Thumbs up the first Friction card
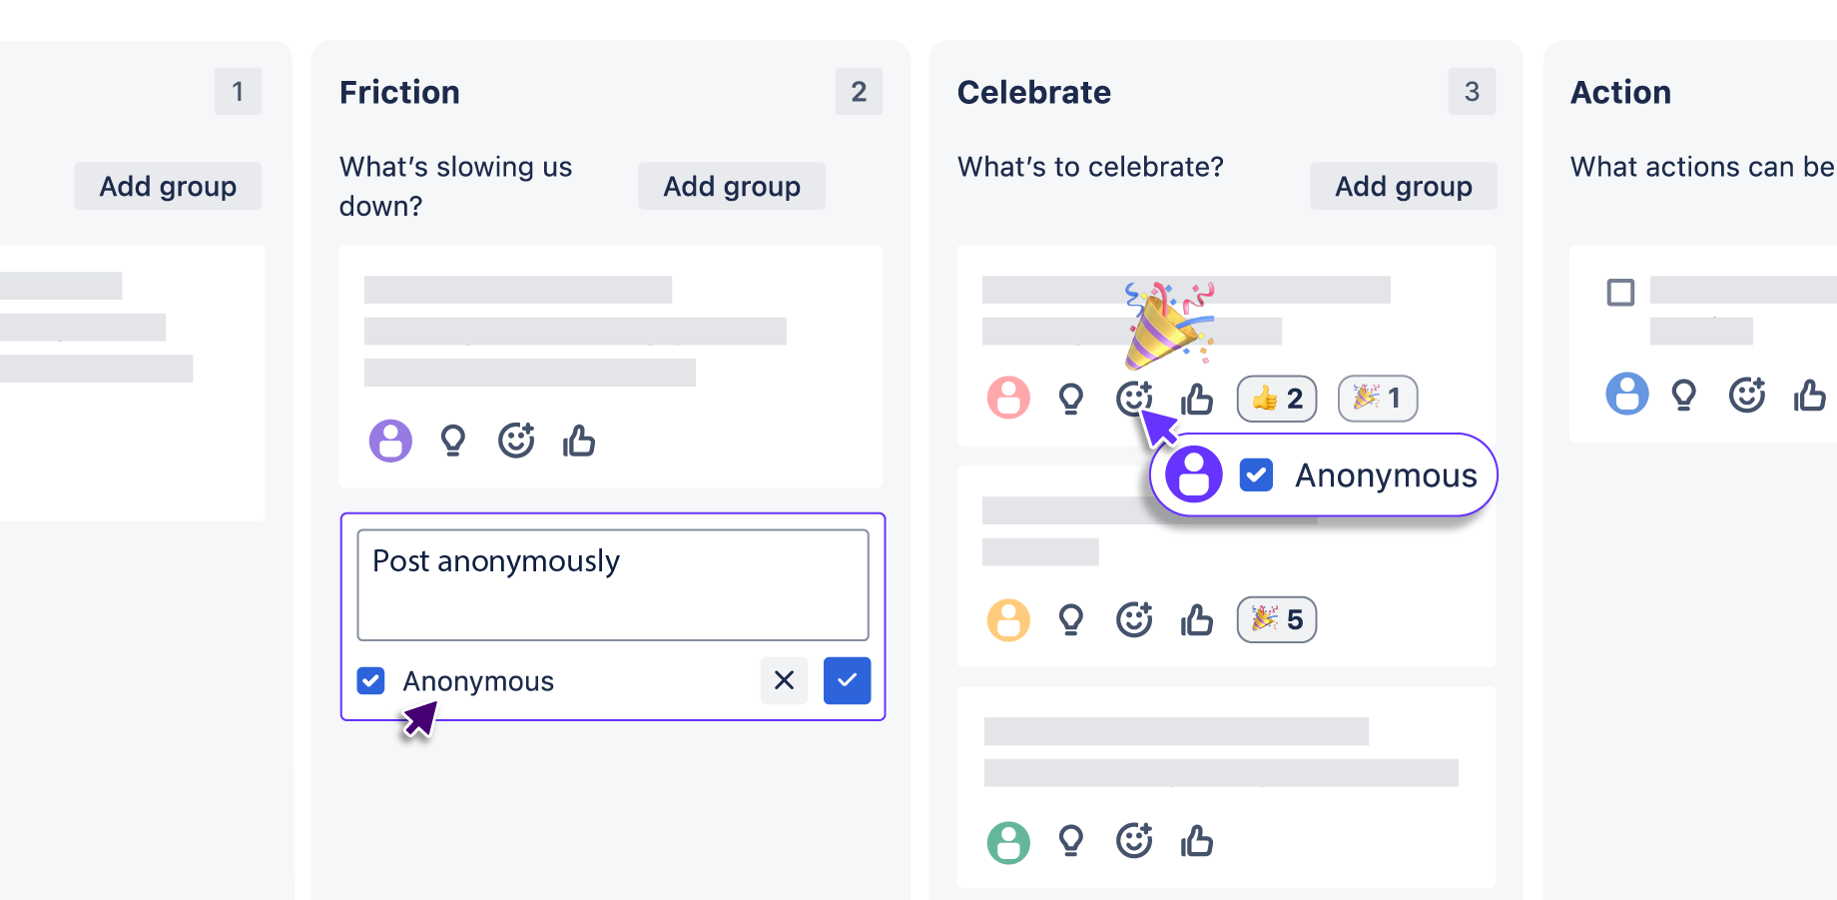1837x900 pixels. pos(579,440)
